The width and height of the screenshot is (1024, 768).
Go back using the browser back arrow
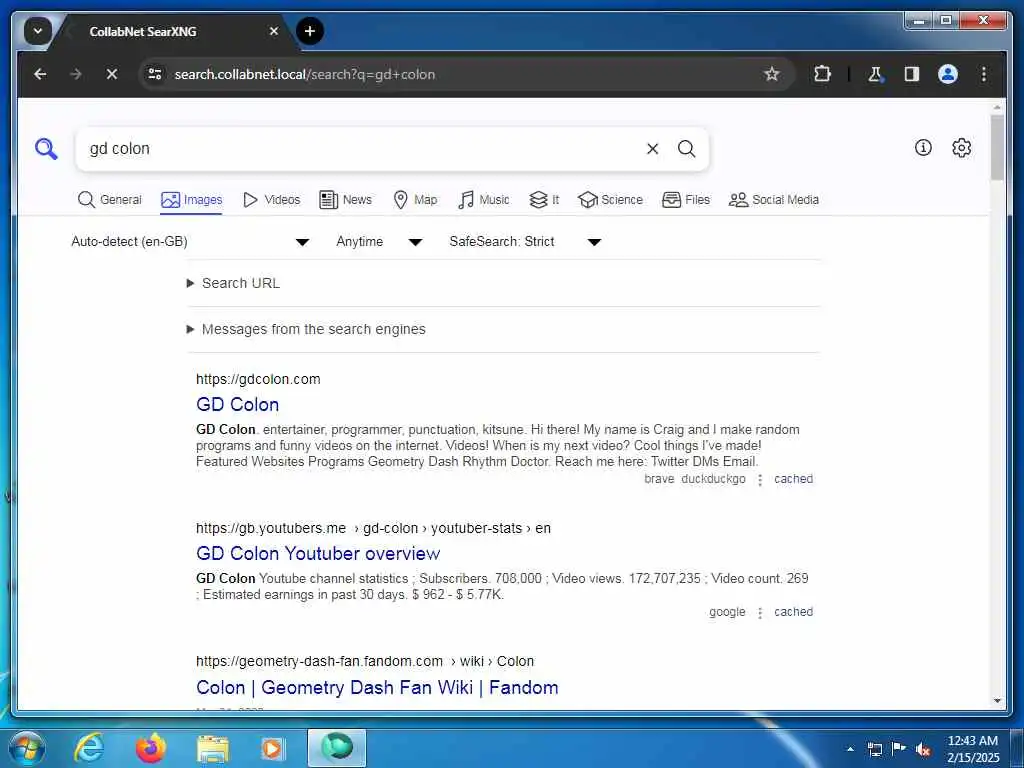[40, 74]
